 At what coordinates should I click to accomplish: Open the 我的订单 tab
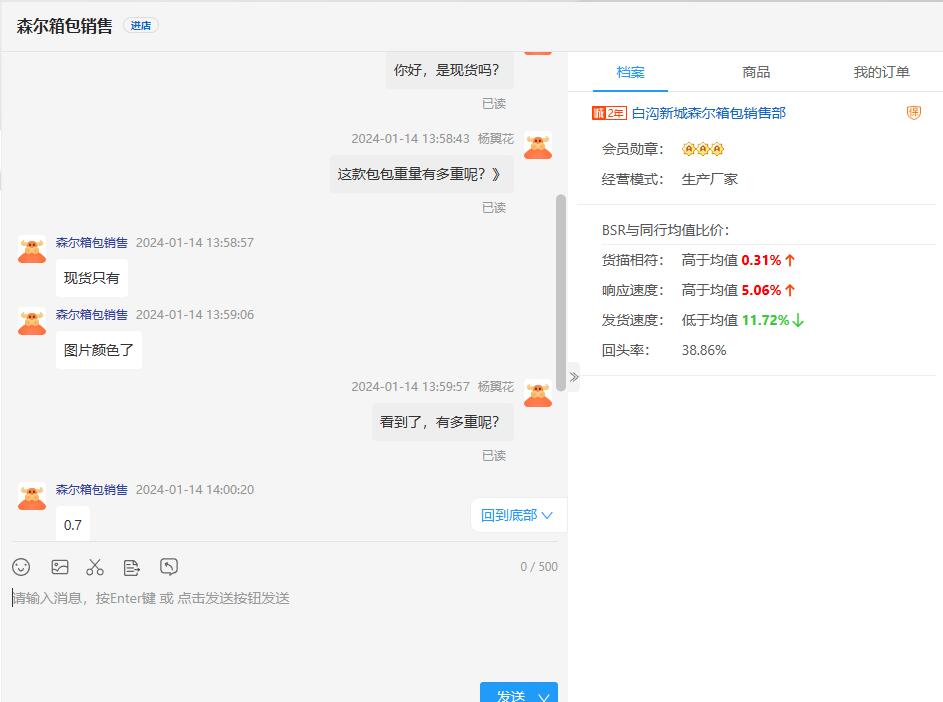881,72
